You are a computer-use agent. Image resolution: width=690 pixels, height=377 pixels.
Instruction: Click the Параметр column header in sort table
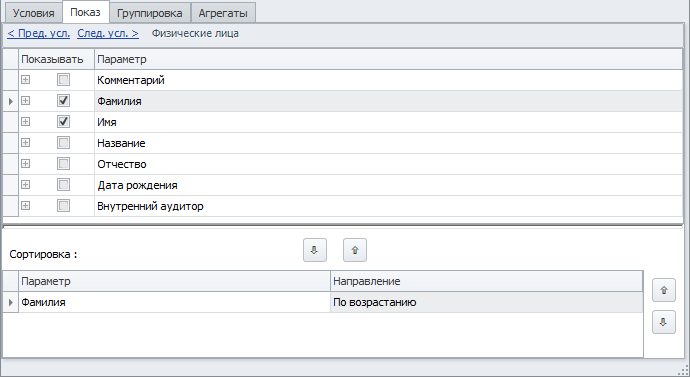tap(174, 281)
